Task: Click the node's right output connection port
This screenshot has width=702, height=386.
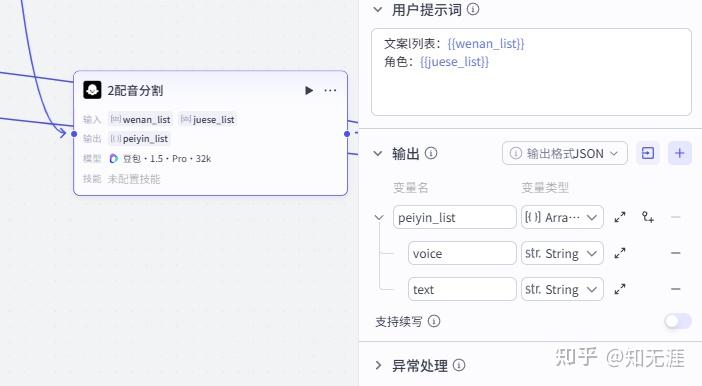Action: pos(347,134)
